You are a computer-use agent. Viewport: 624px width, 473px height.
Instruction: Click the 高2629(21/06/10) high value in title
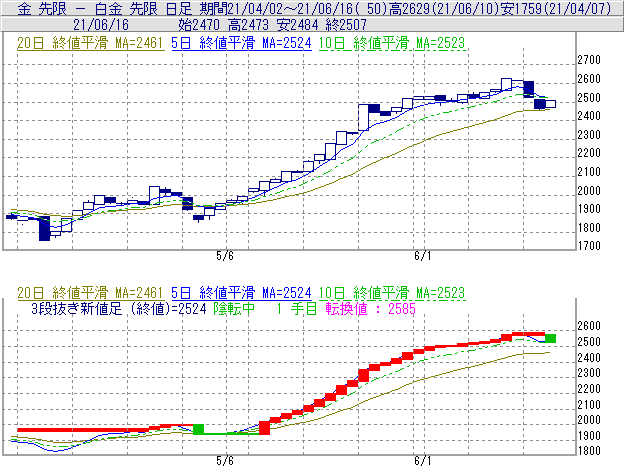click(x=444, y=8)
